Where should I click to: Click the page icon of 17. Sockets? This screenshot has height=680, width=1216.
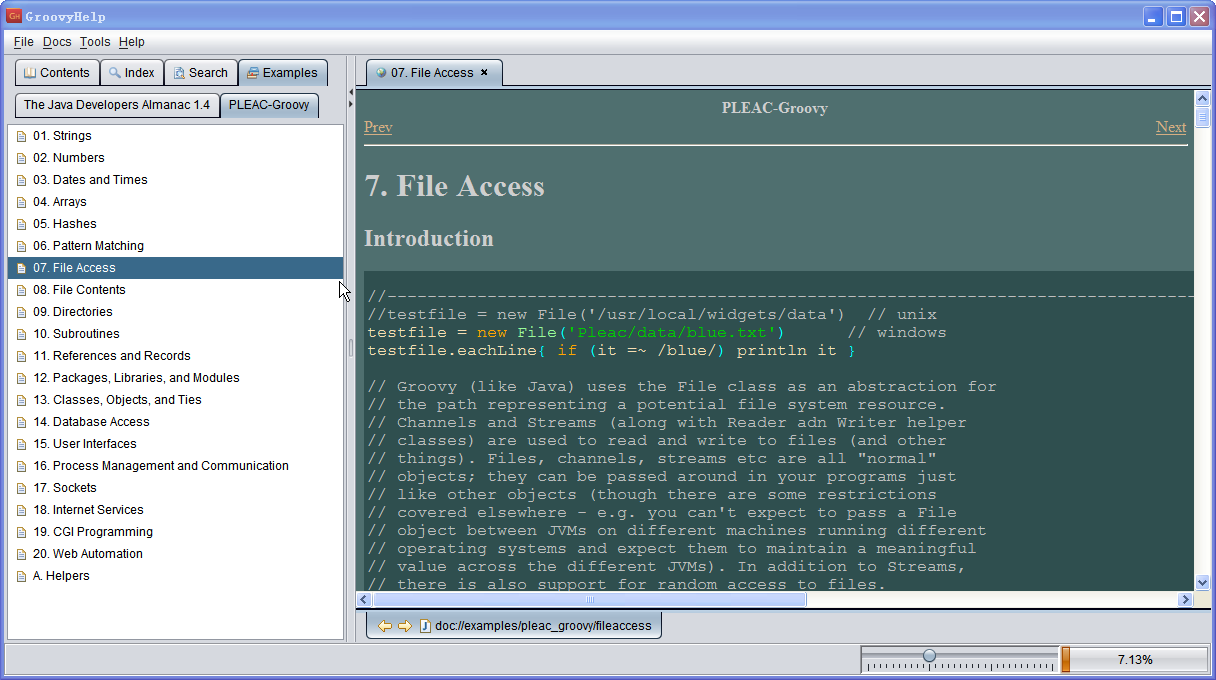22,488
